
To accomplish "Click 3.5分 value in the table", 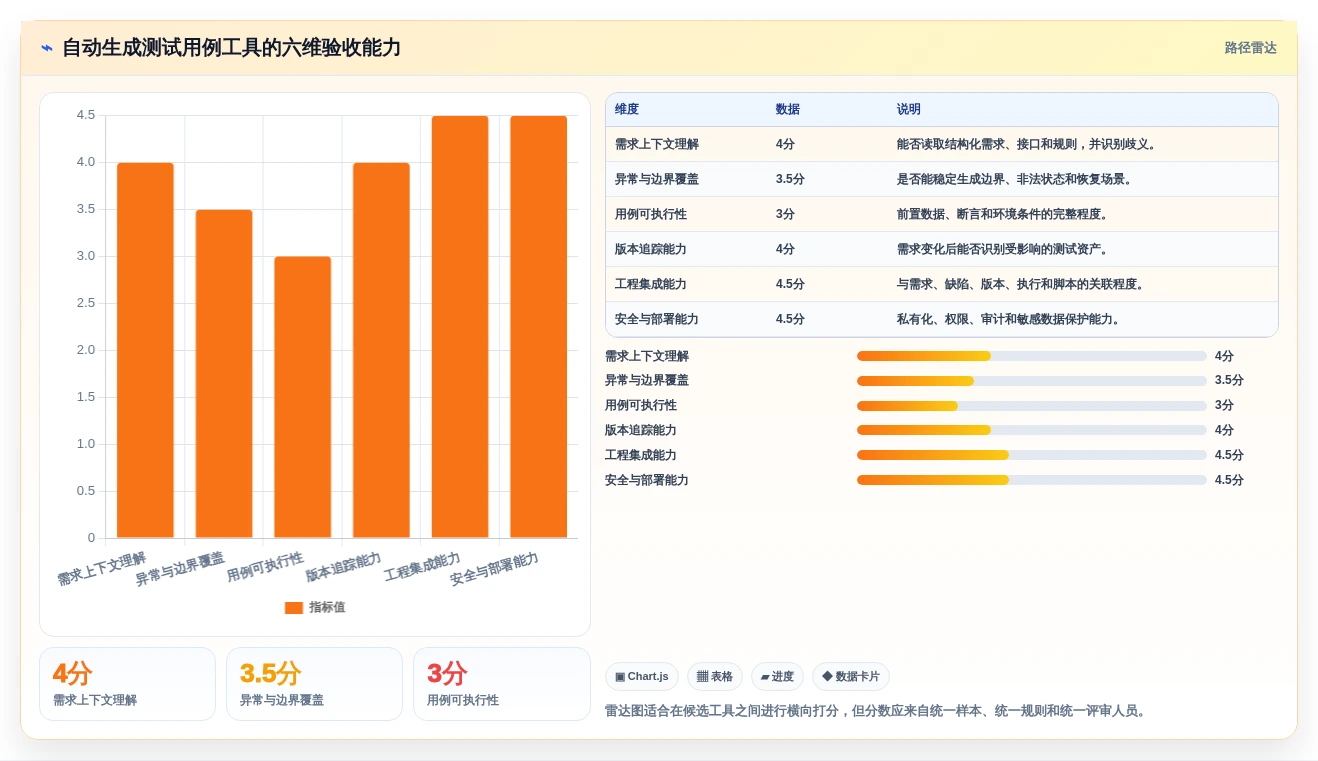I will (790, 179).
